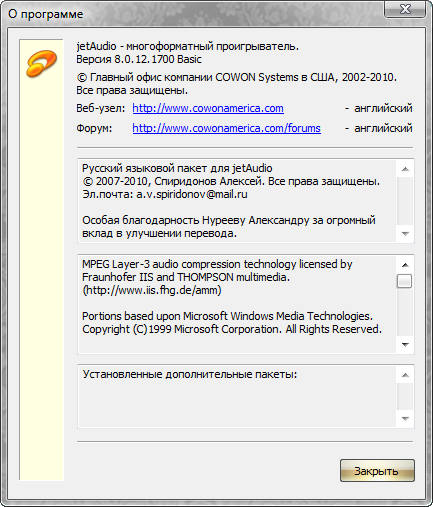
Task: Click down arrow of installed packages scrollbar
Action: (x=405, y=418)
